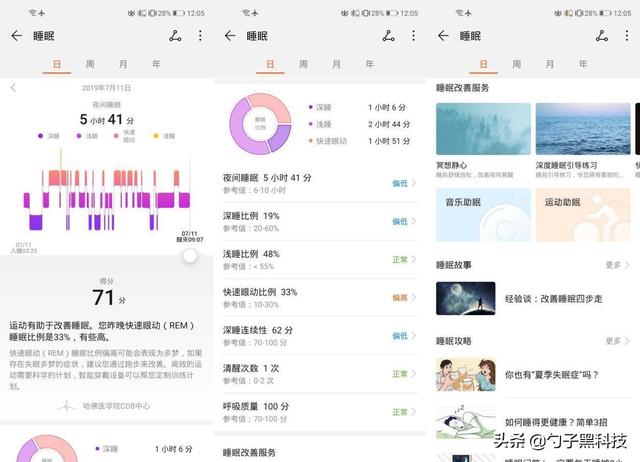Image resolution: width=640 pixels, height=462 pixels.
Task: Go to previous day beside 2019年7月11日
Action: [13, 88]
